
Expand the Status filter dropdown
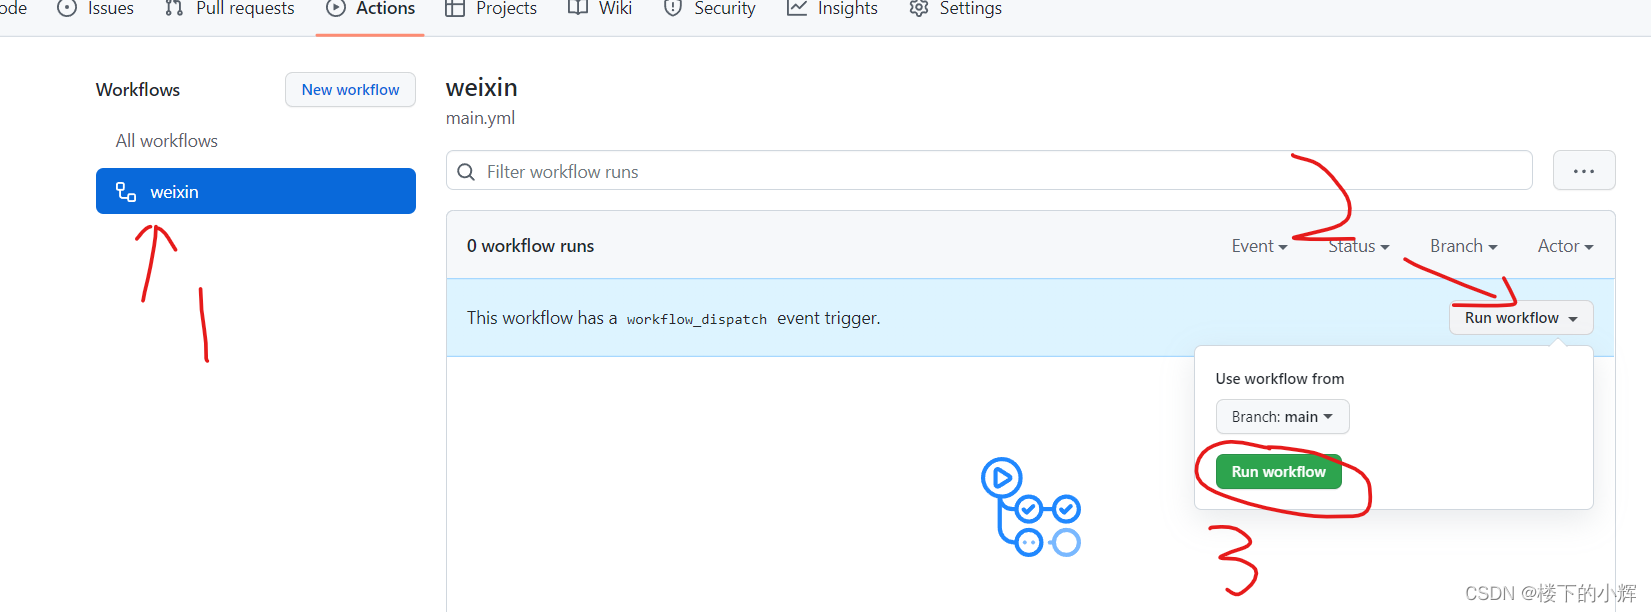(x=1358, y=246)
